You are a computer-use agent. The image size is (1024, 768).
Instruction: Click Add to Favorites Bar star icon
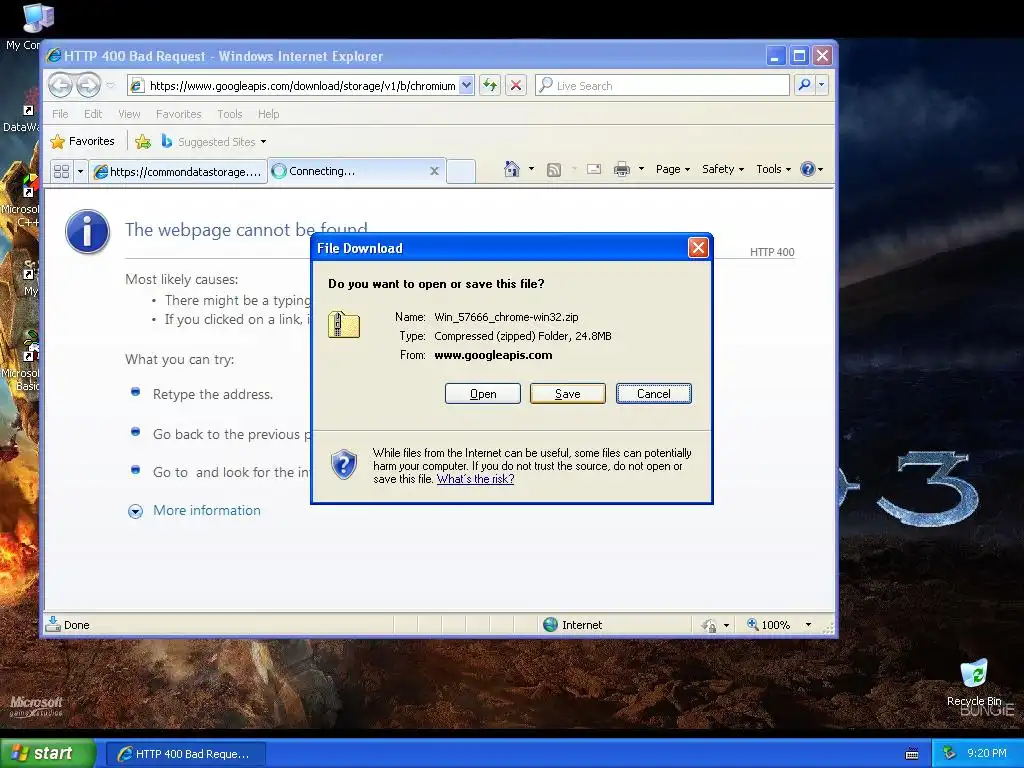coord(143,141)
